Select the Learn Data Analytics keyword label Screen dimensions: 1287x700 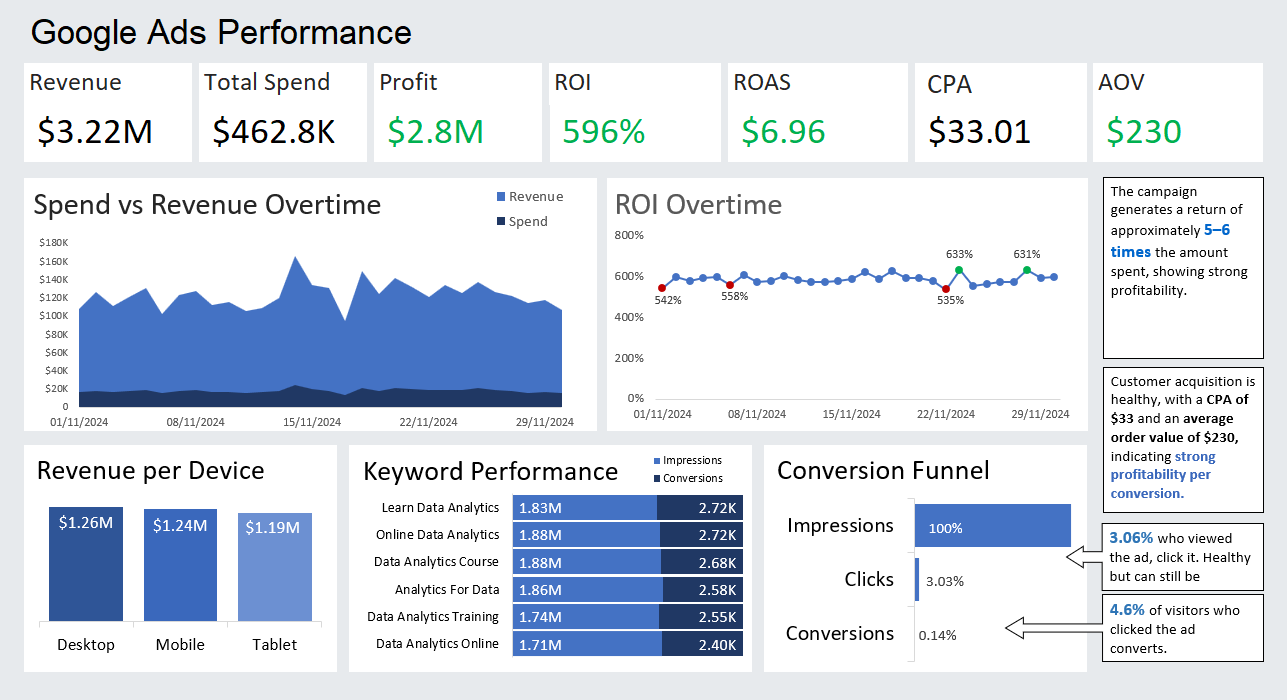[x=440, y=508]
